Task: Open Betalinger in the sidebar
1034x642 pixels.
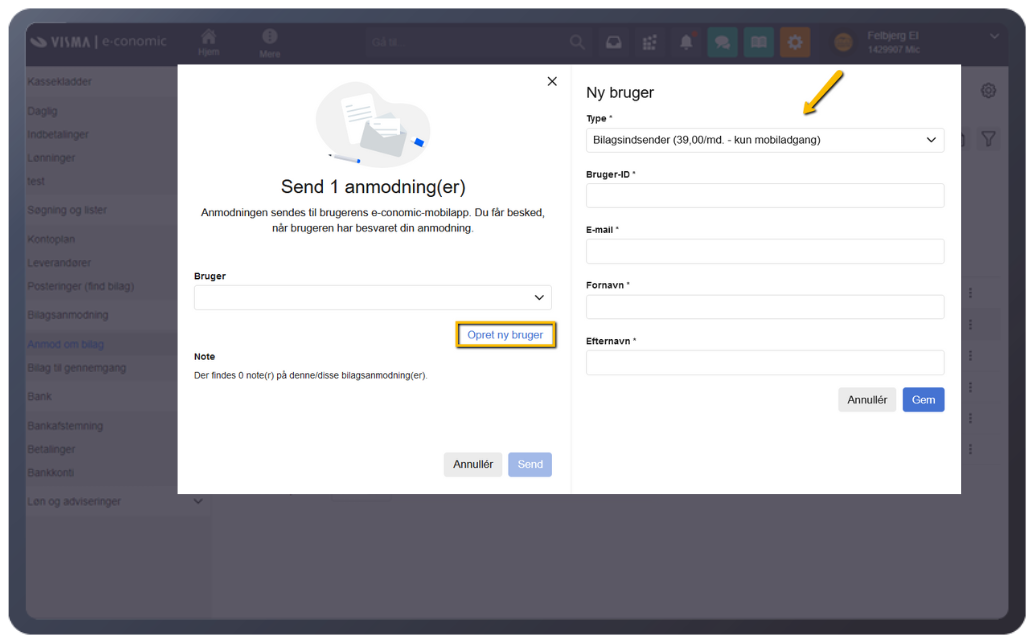Action: pyautogui.click(x=51, y=450)
